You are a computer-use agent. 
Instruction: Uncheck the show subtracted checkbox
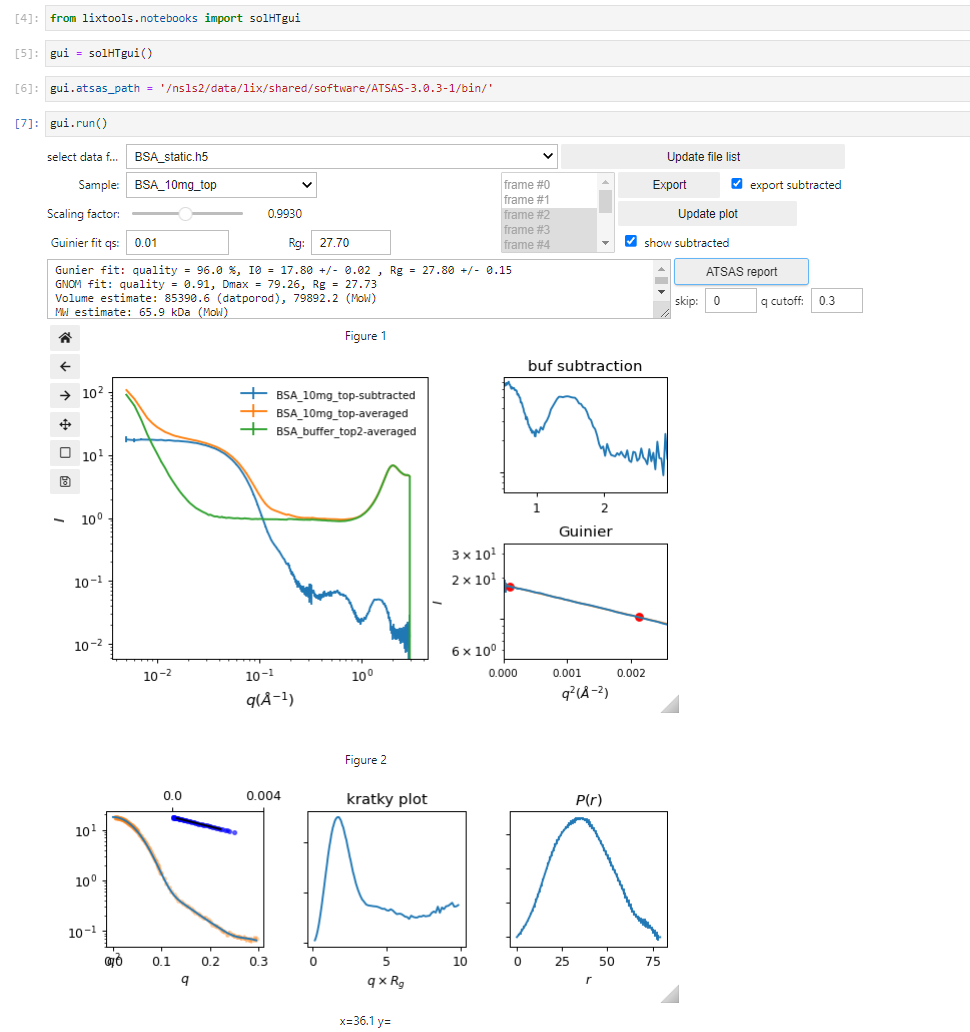click(x=630, y=242)
